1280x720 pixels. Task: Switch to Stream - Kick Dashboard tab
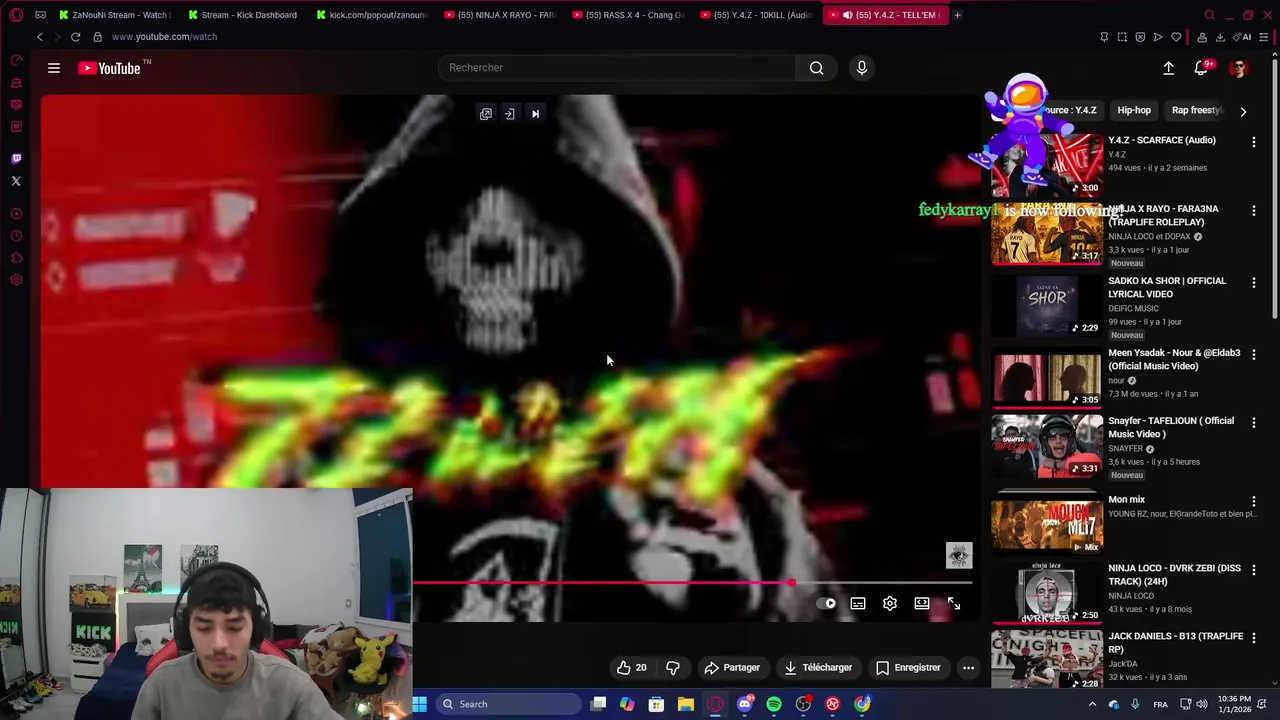[x=243, y=15]
